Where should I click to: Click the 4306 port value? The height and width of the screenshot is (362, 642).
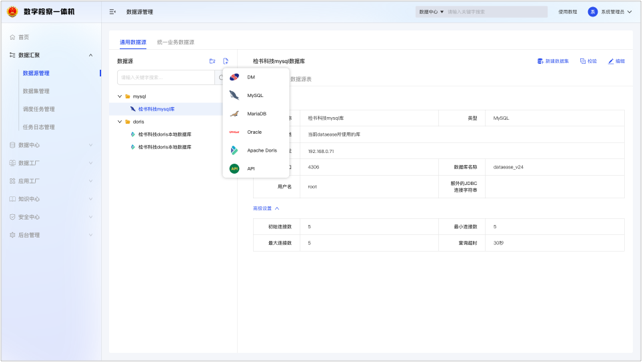click(313, 167)
